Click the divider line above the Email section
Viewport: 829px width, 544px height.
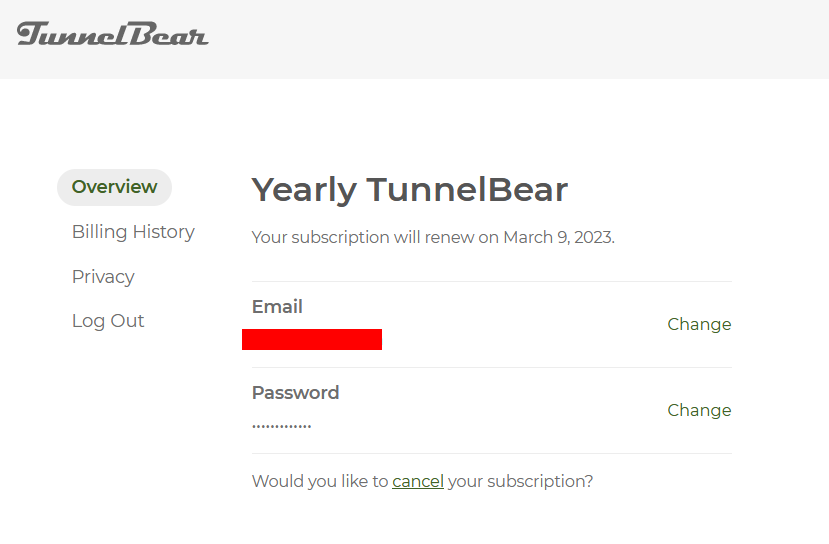(492, 281)
